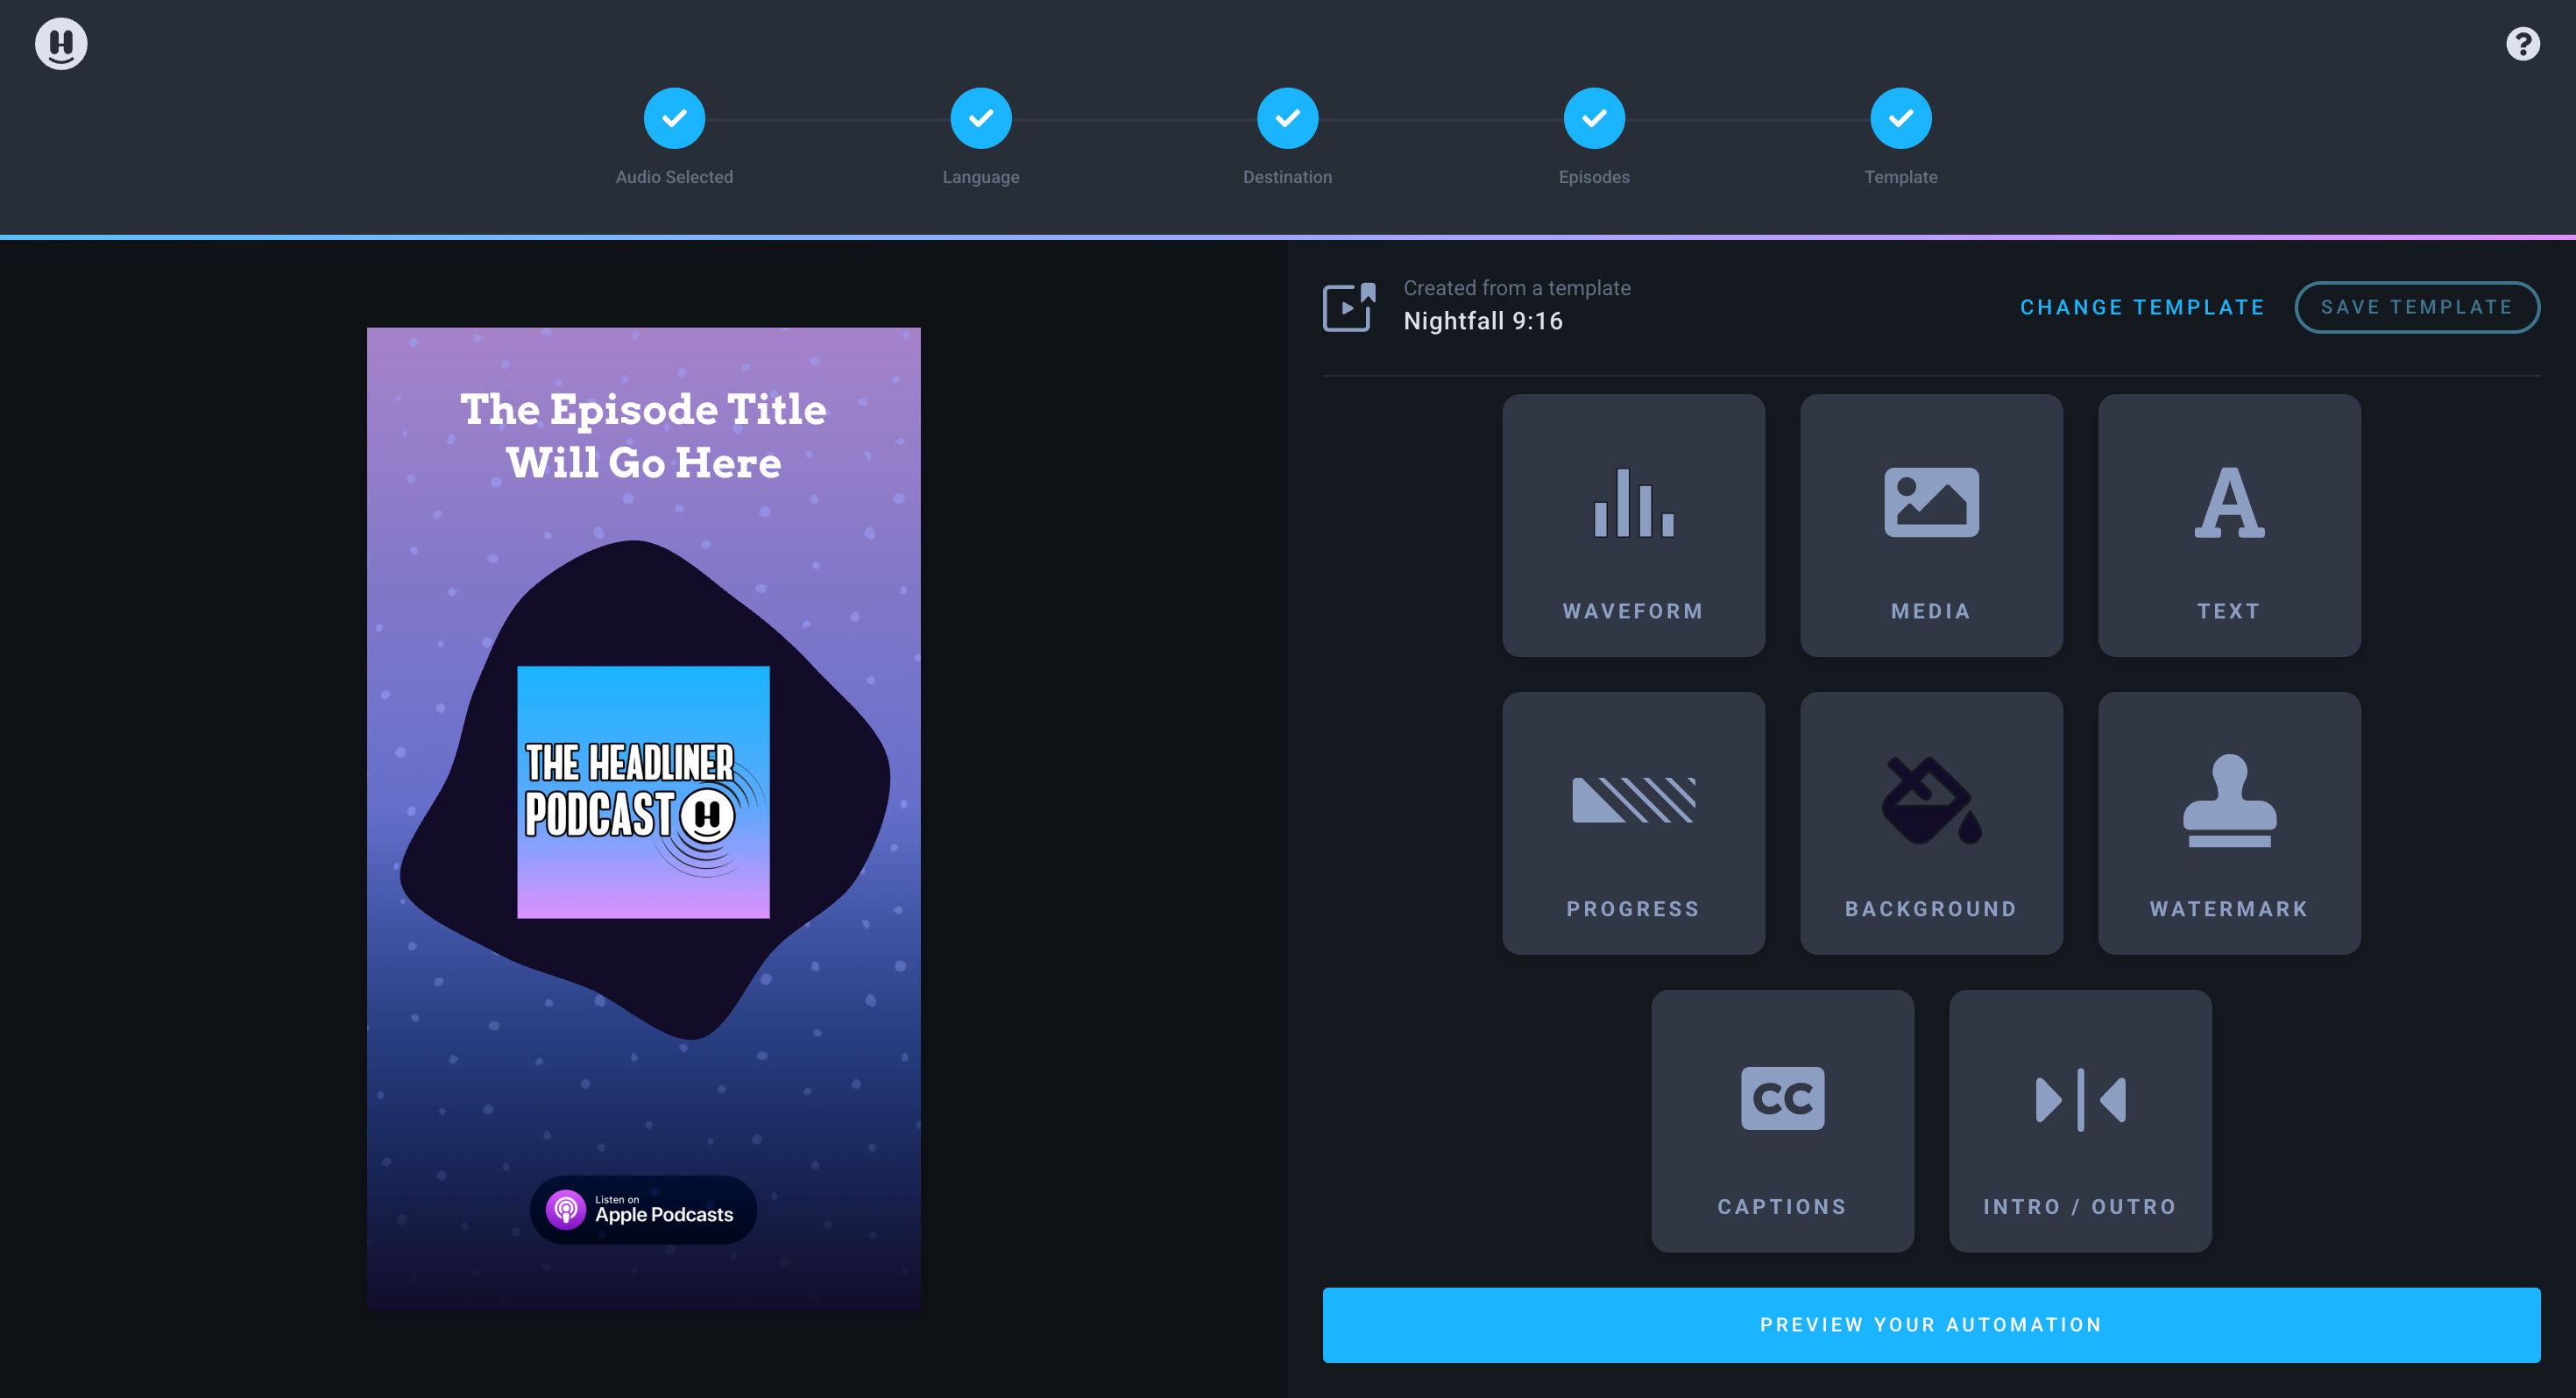This screenshot has width=2576, height=1398.
Task: Open the Background settings tile
Action: click(x=1931, y=823)
